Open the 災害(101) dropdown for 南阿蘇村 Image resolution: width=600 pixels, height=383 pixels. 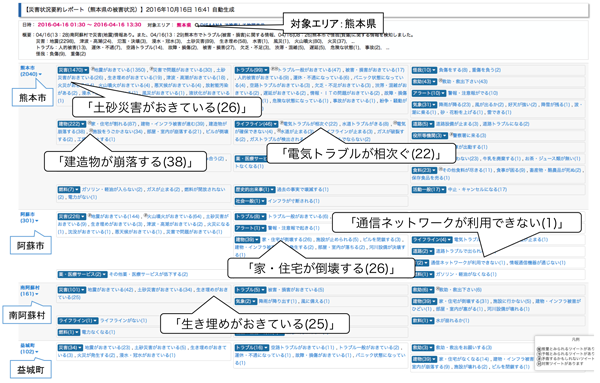(x=72, y=290)
